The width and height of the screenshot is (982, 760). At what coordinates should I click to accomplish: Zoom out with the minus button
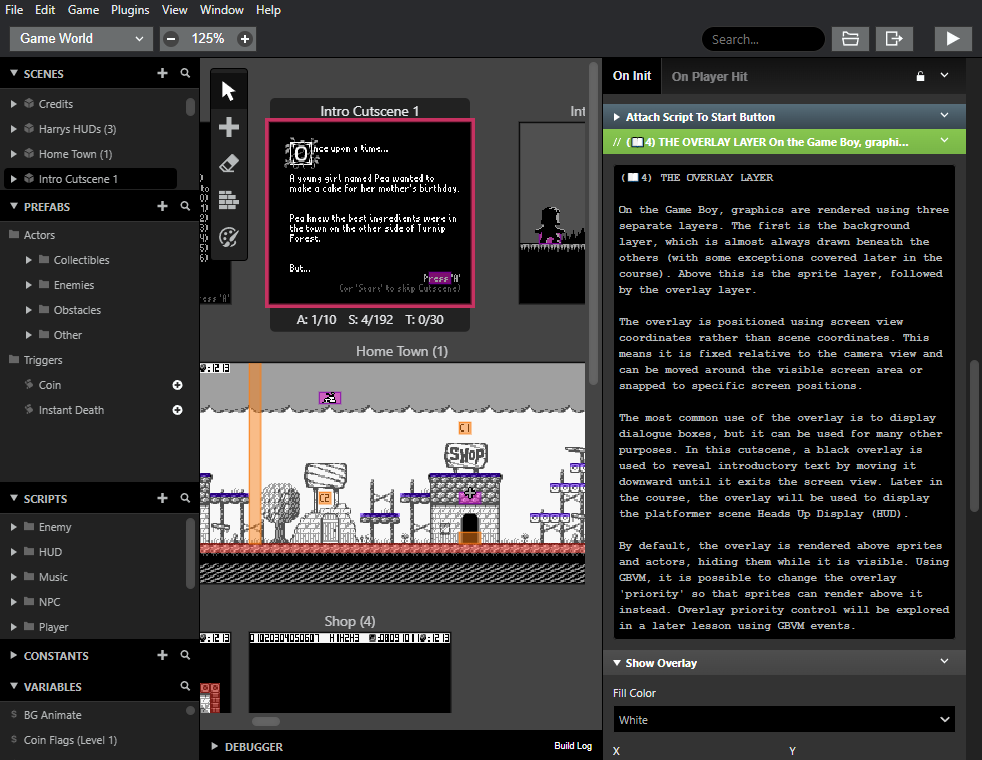171,39
